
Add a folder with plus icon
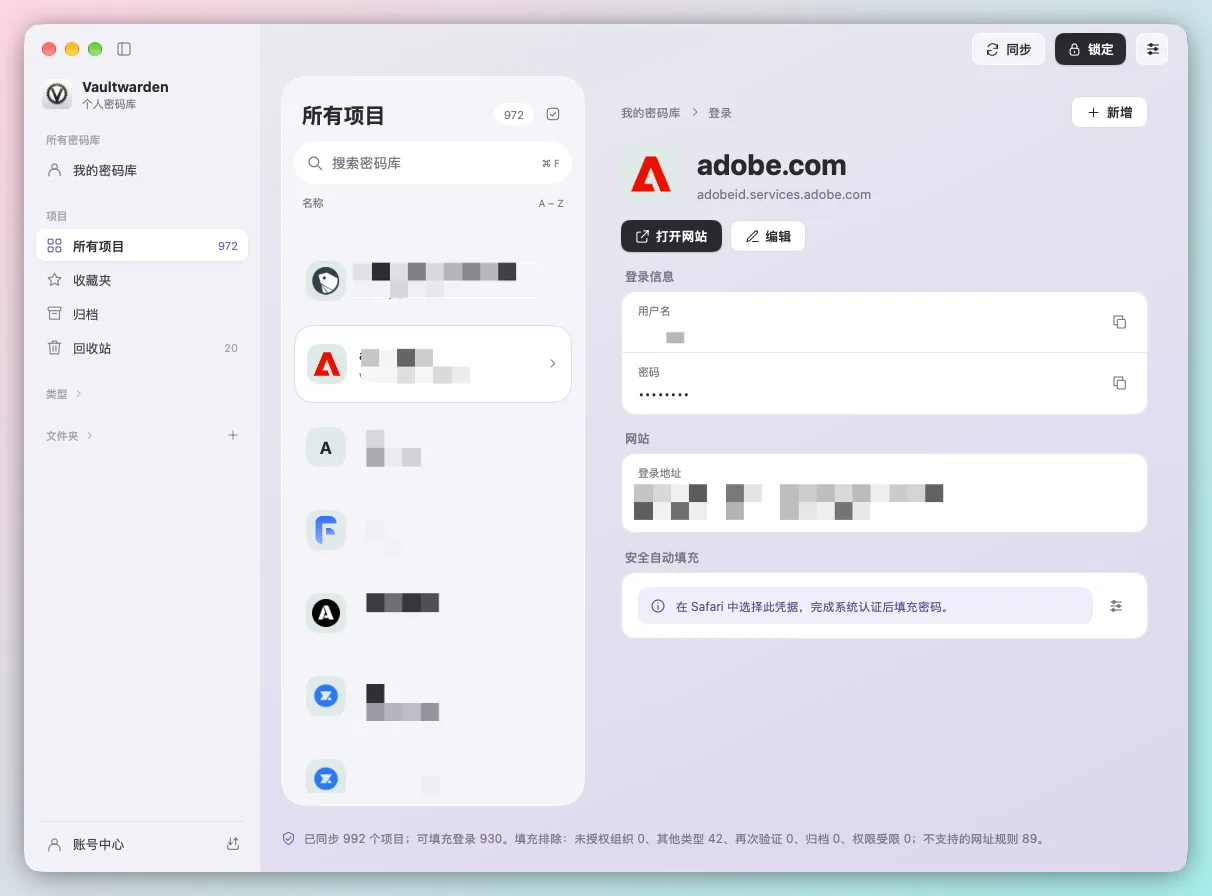pos(233,435)
